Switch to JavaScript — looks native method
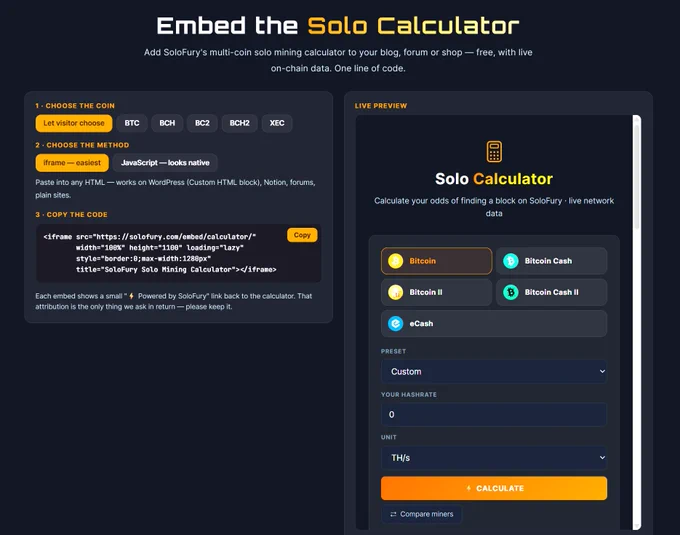Image resolution: width=680 pixels, height=535 pixels. tap(165, 163)
